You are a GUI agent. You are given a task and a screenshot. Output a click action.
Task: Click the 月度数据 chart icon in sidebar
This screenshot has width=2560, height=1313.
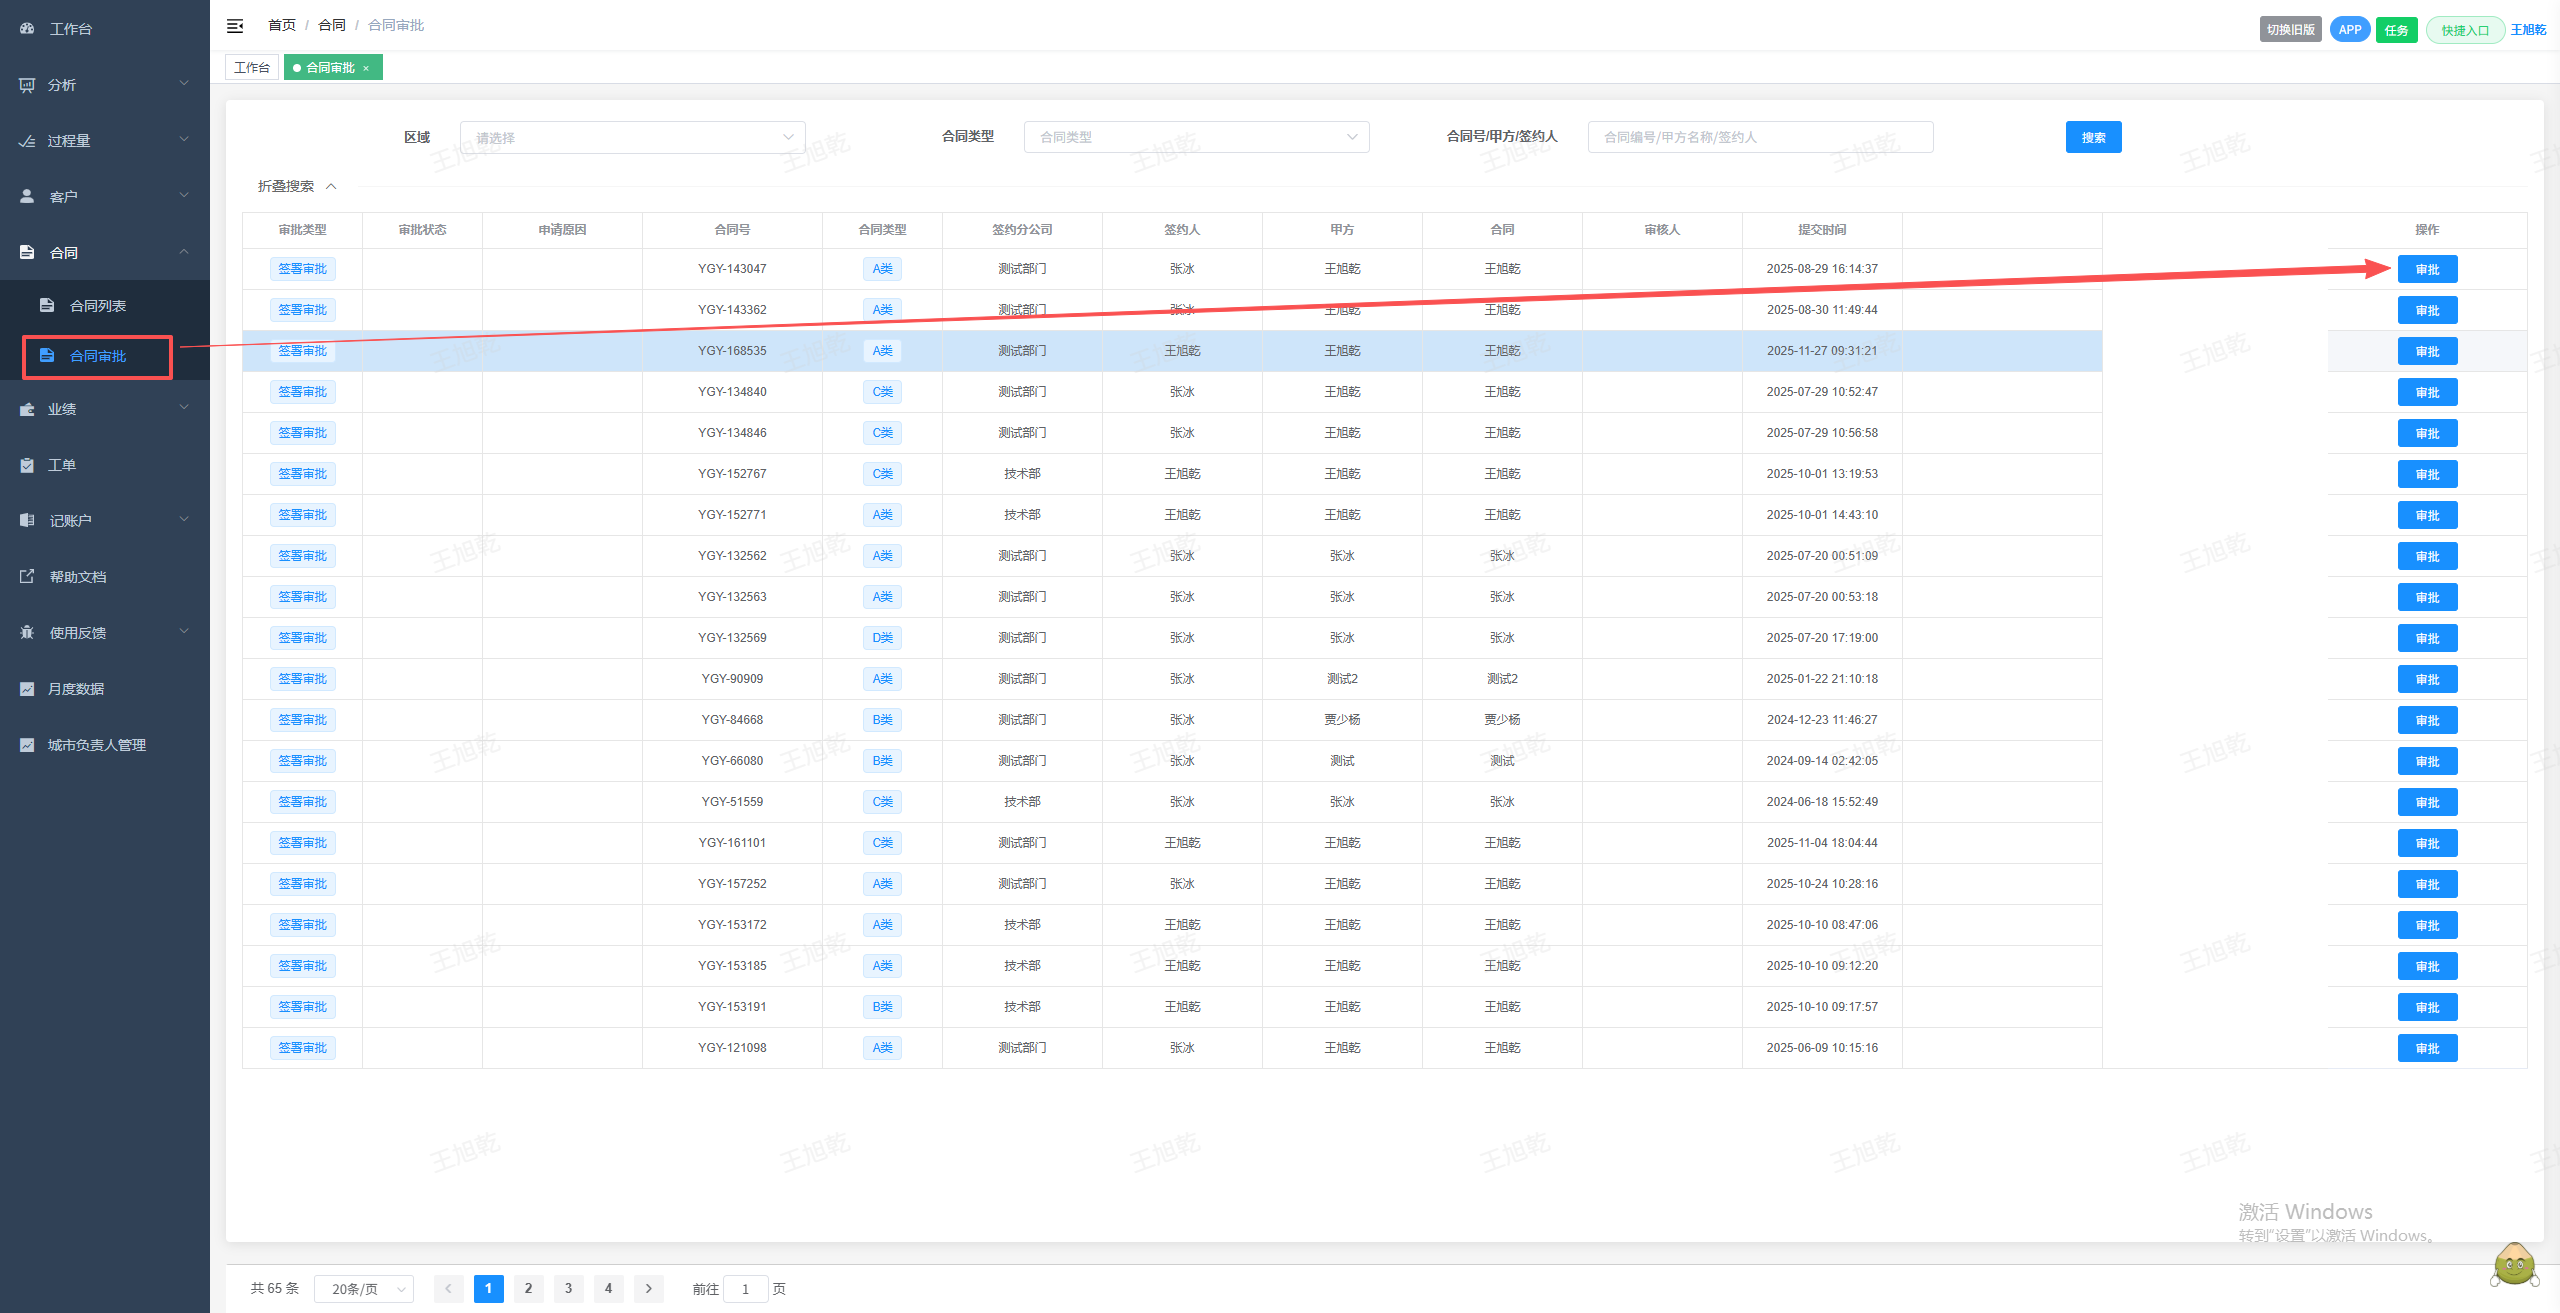27,688
